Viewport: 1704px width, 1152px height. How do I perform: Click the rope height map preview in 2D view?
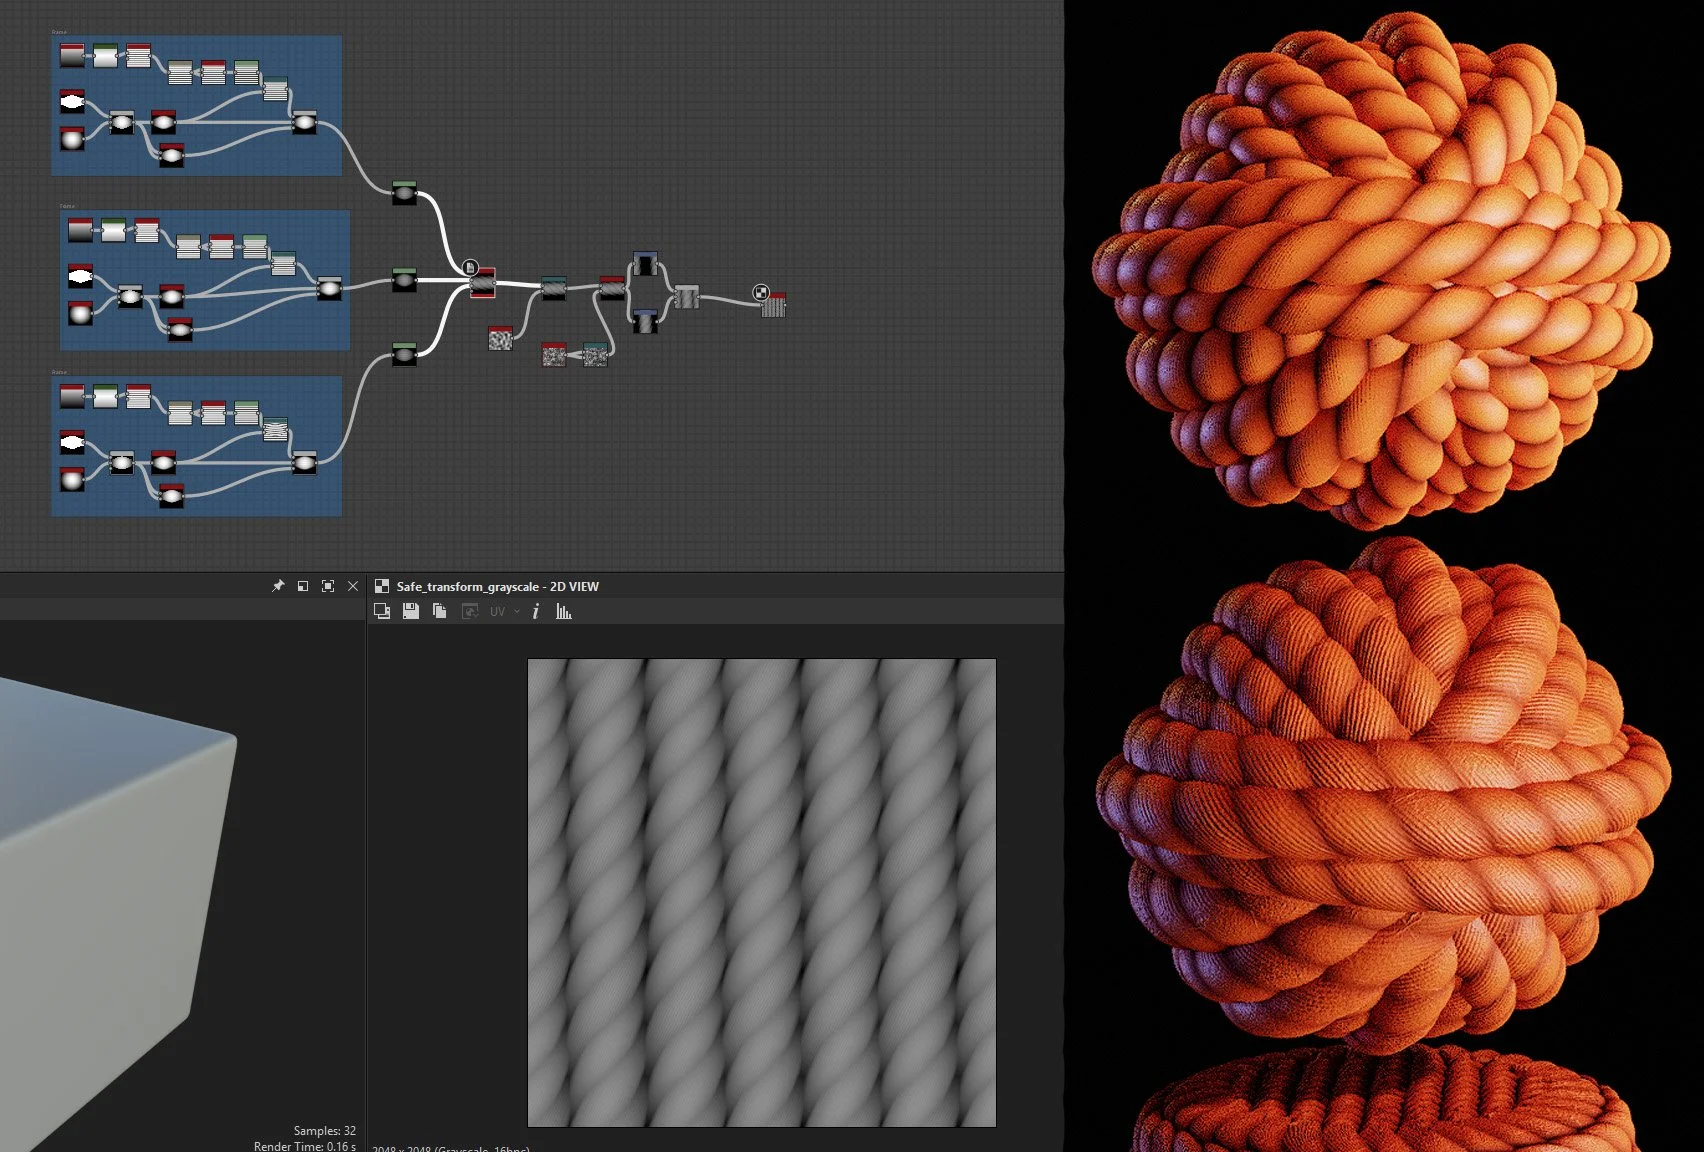pyautogui.click(x=761, y=892)
